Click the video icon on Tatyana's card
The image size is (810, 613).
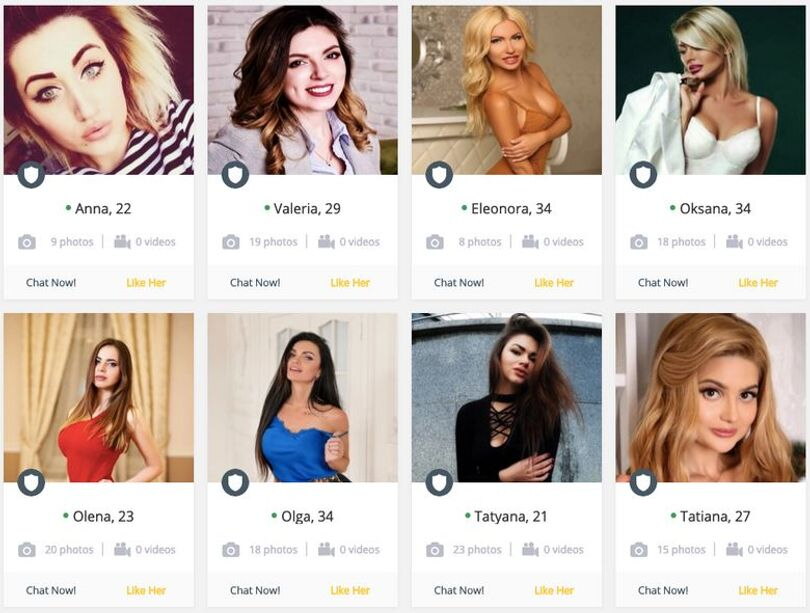click(x=530, y=549)
